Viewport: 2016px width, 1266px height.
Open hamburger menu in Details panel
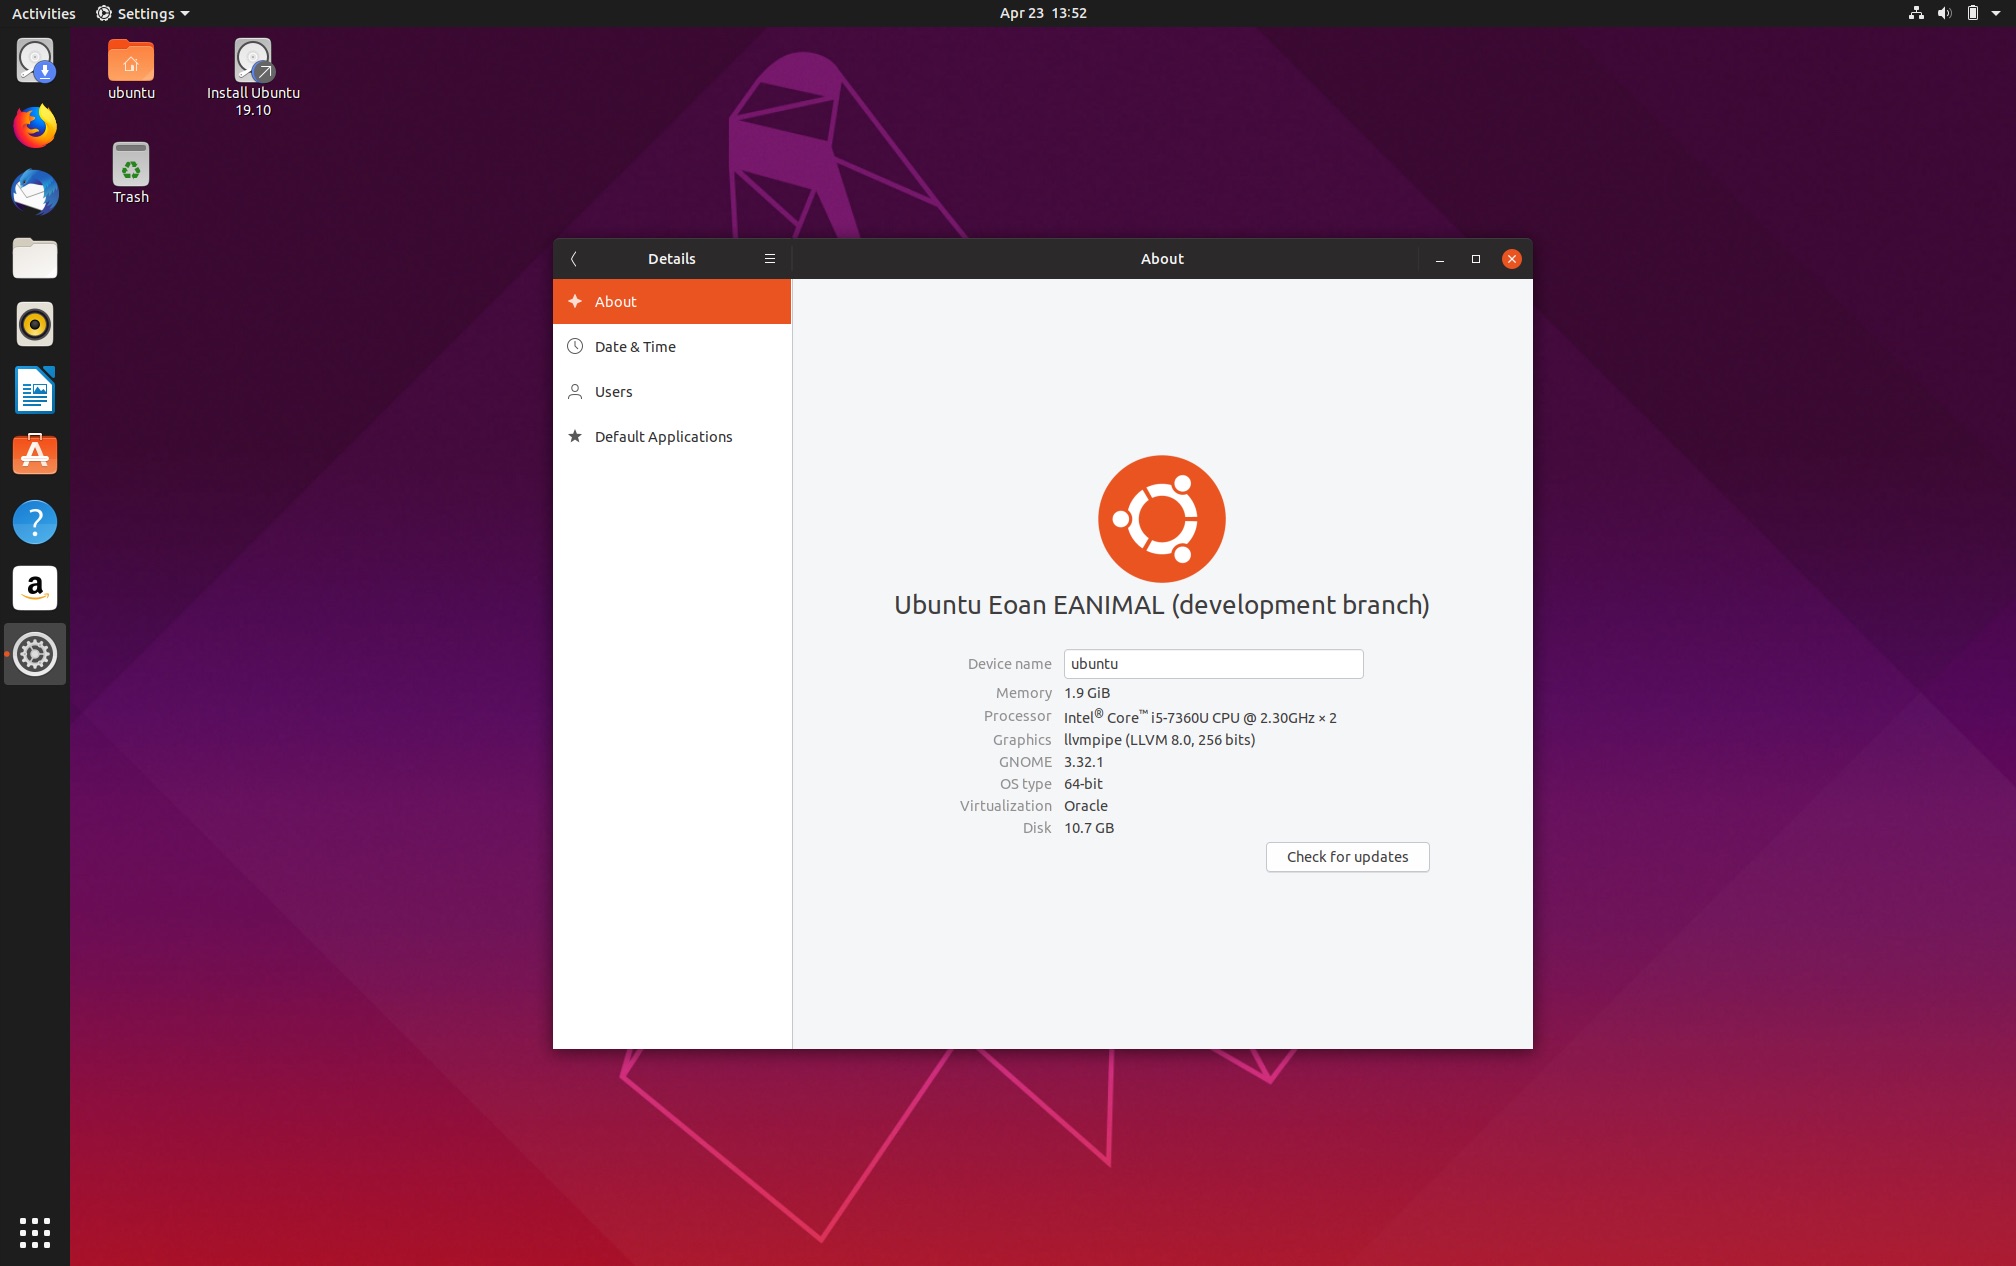[768, 258]
